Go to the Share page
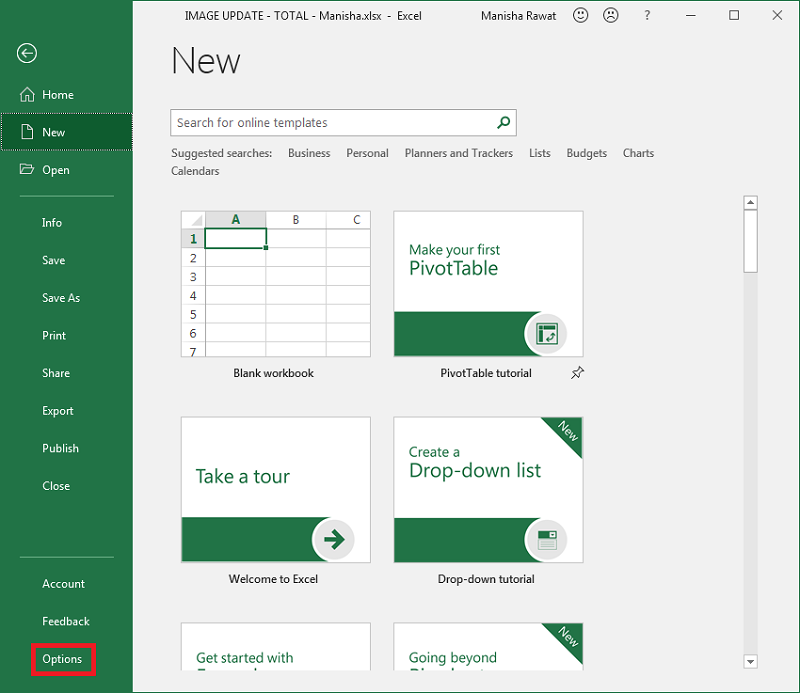The width and height of the screenshot is (800, 693). pyautogui.click(x=56, y=373)
